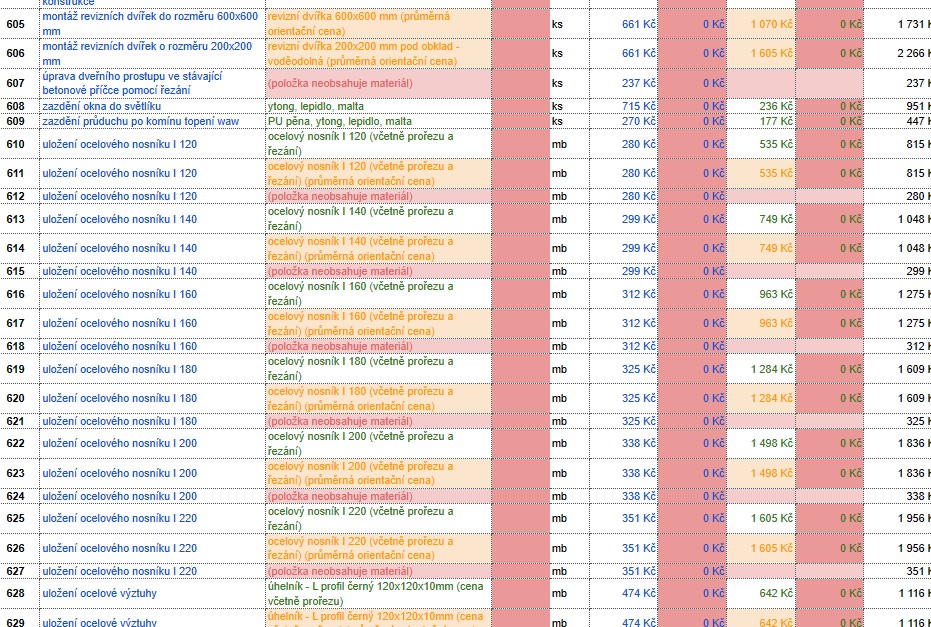Click 'úhelník - L profil černý' in row 628
931x627 pixels.
[377, 594]
